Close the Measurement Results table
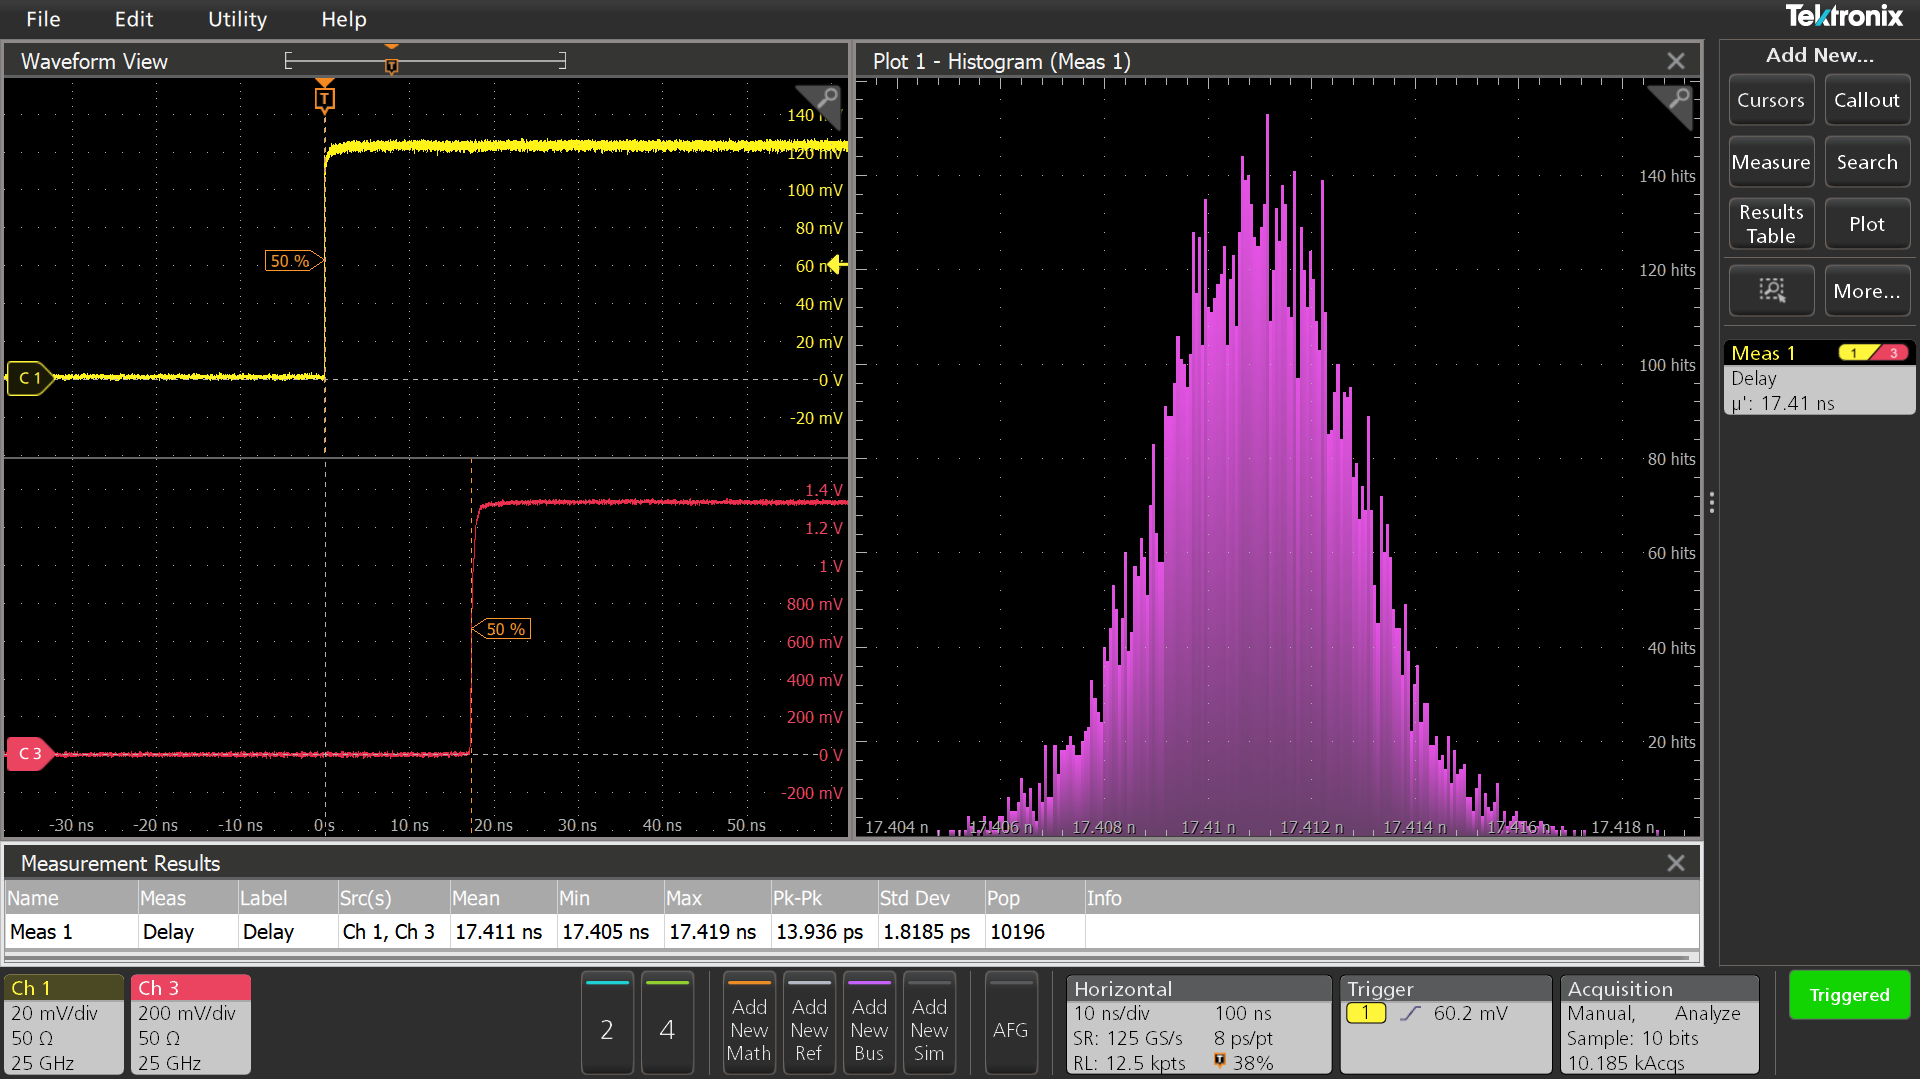The image size is (1920, 1079). (x=1676, y=863)
